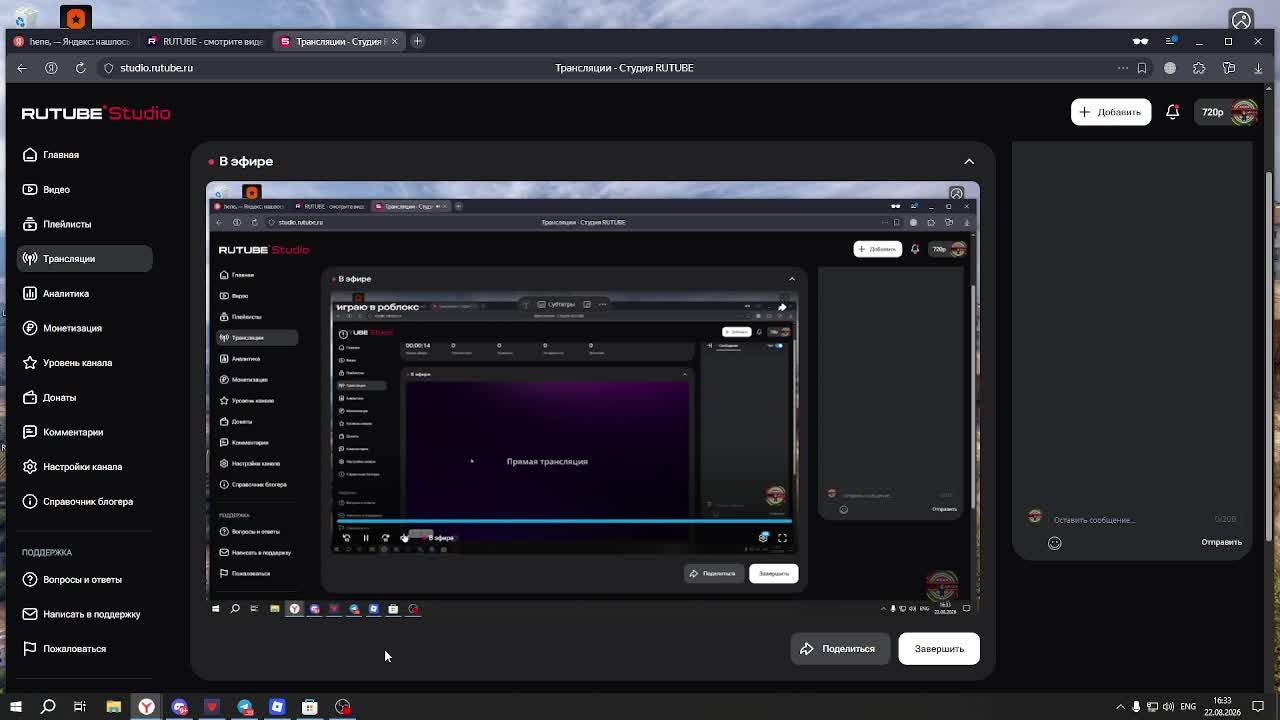This screenshot has width=1280, height=720.
Task: Open the volume control in system tray
Action: click(x=1168, y=707)
